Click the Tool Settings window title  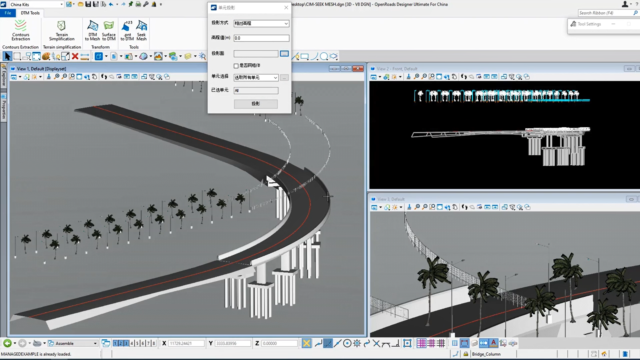pos(589,24)
